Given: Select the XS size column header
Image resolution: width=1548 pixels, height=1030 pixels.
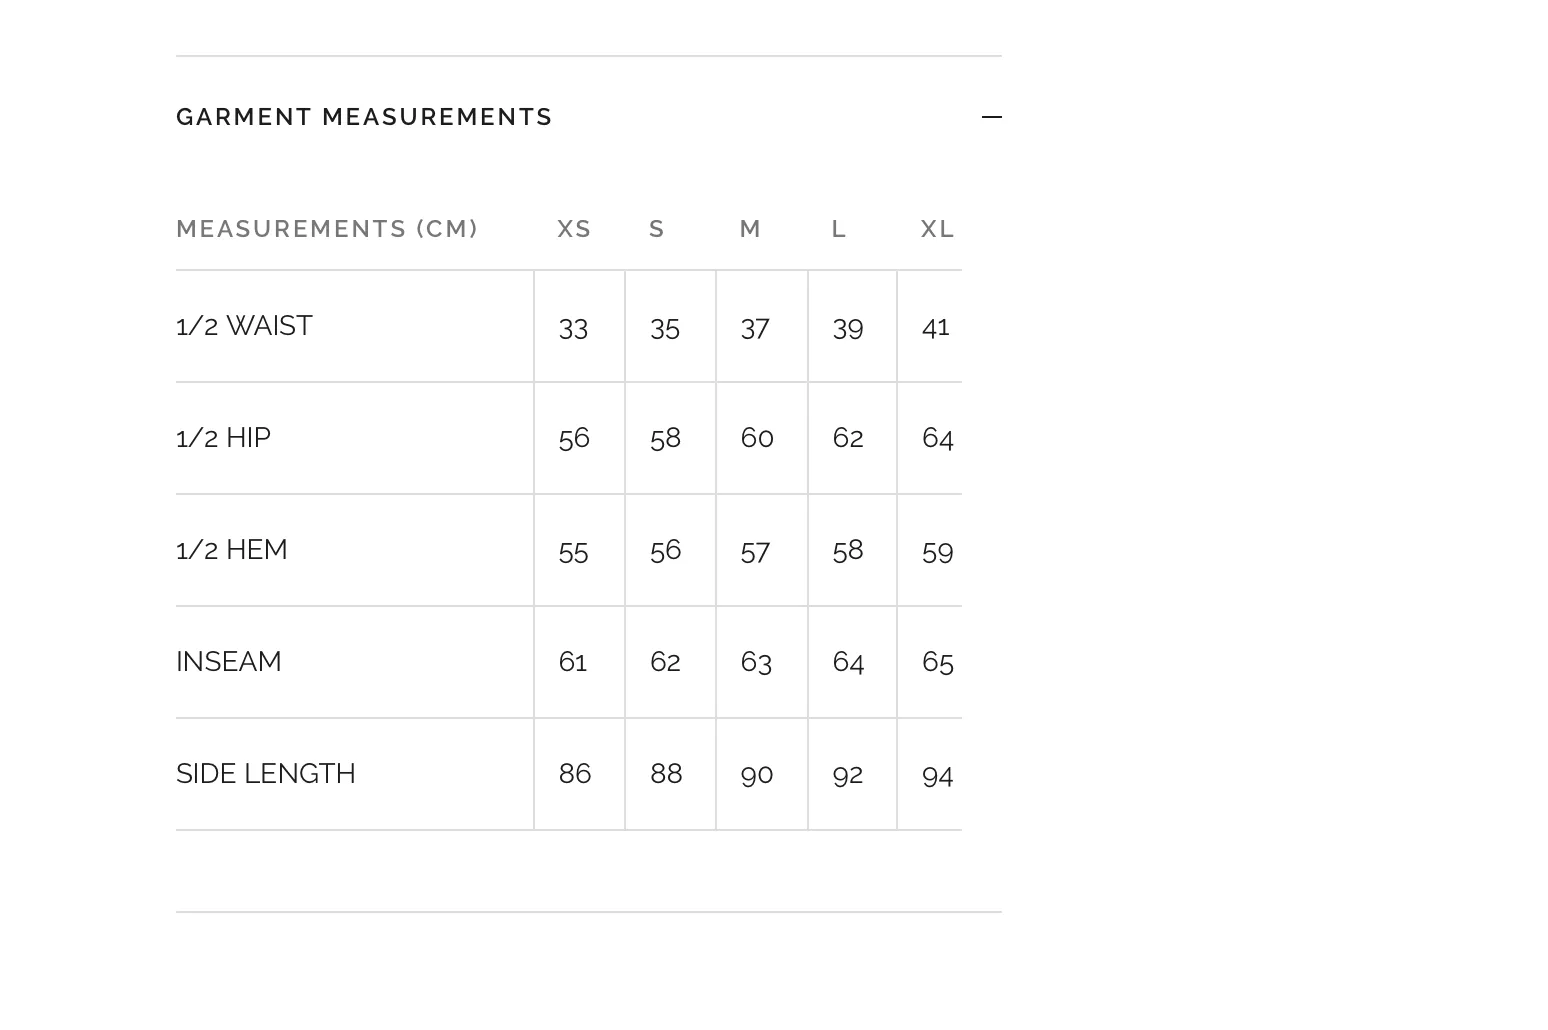Looking at the screenshot, I should coord(574,229).
